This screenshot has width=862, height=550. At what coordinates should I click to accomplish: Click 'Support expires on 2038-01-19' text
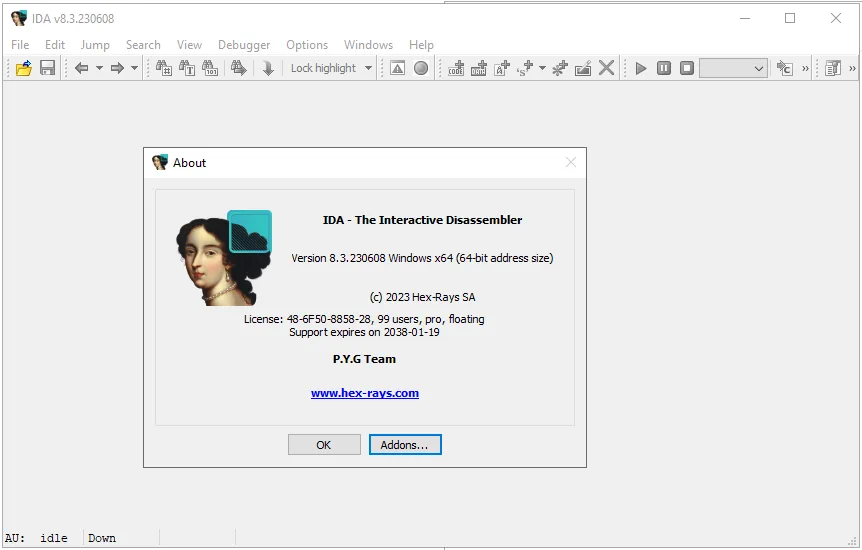364,332
